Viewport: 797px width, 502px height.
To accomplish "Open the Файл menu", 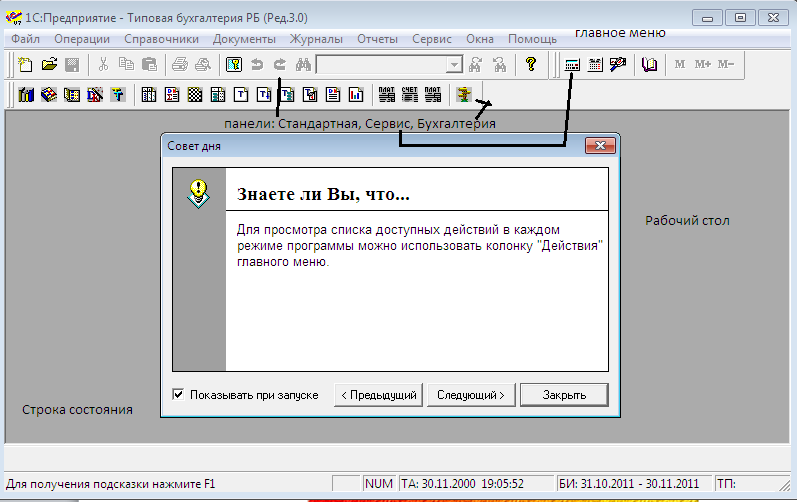I will click(x=25, y=39).
